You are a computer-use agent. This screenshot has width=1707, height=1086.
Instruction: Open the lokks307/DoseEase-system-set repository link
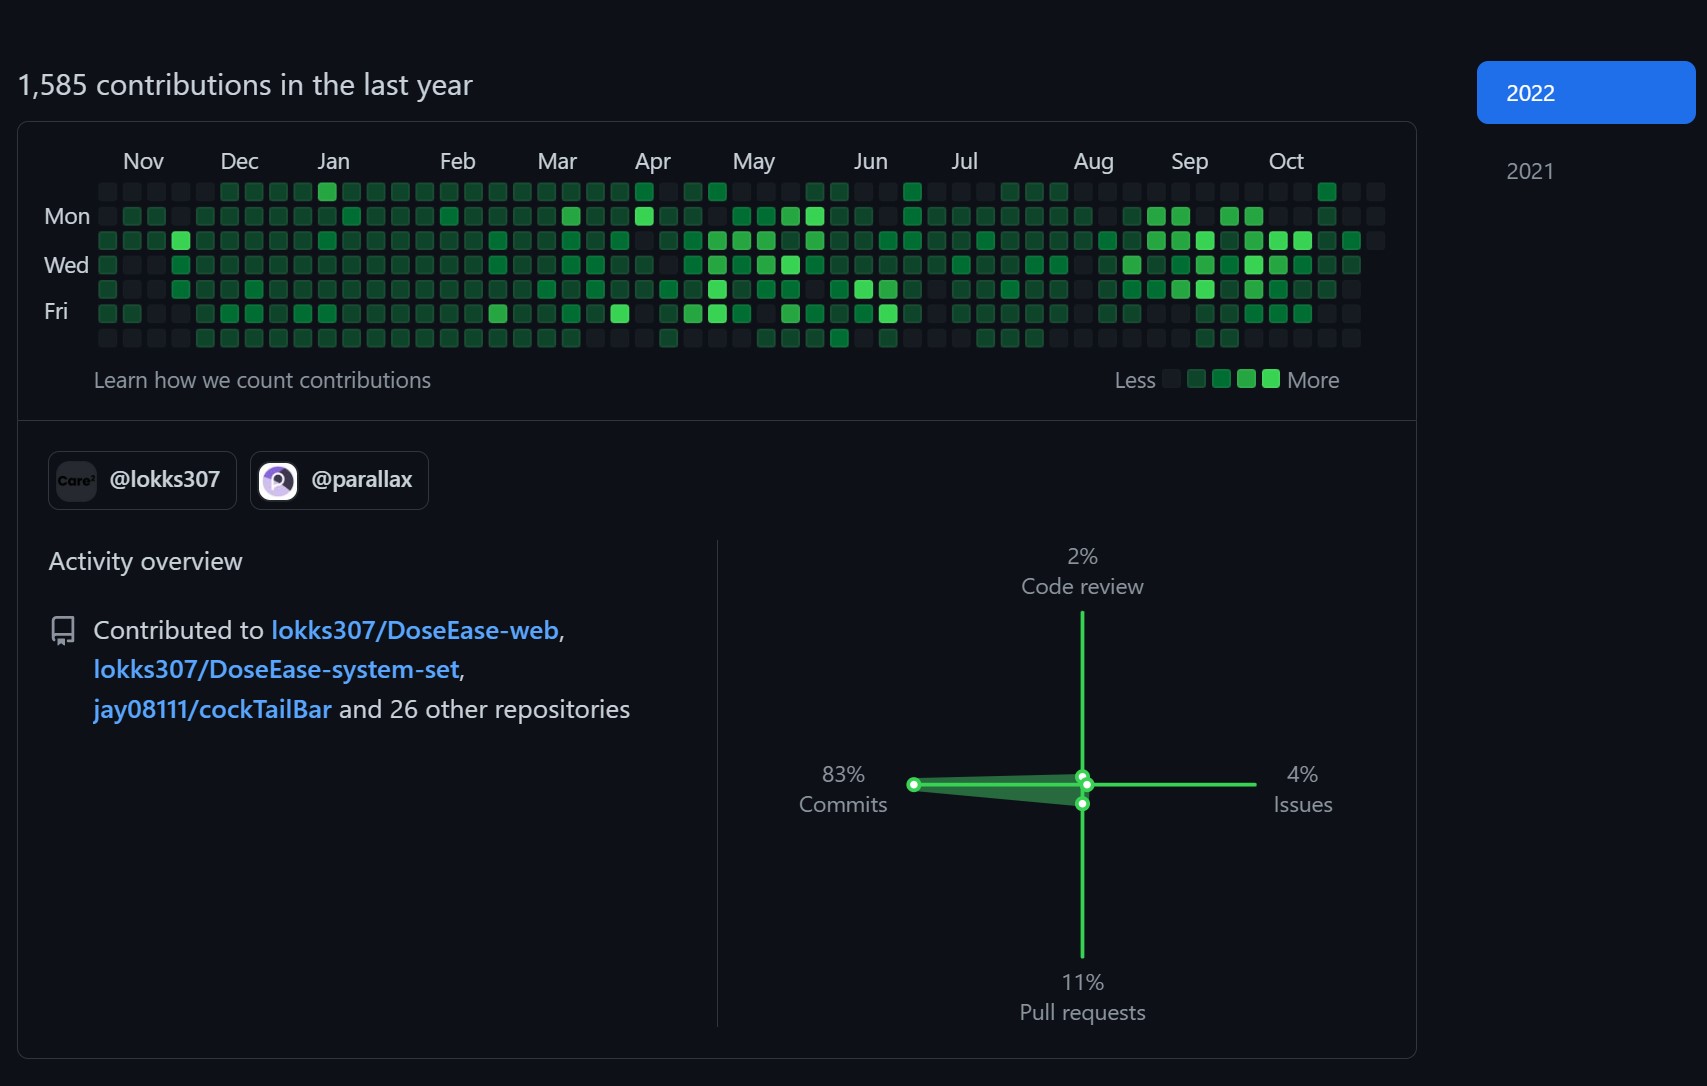point(276,669)
